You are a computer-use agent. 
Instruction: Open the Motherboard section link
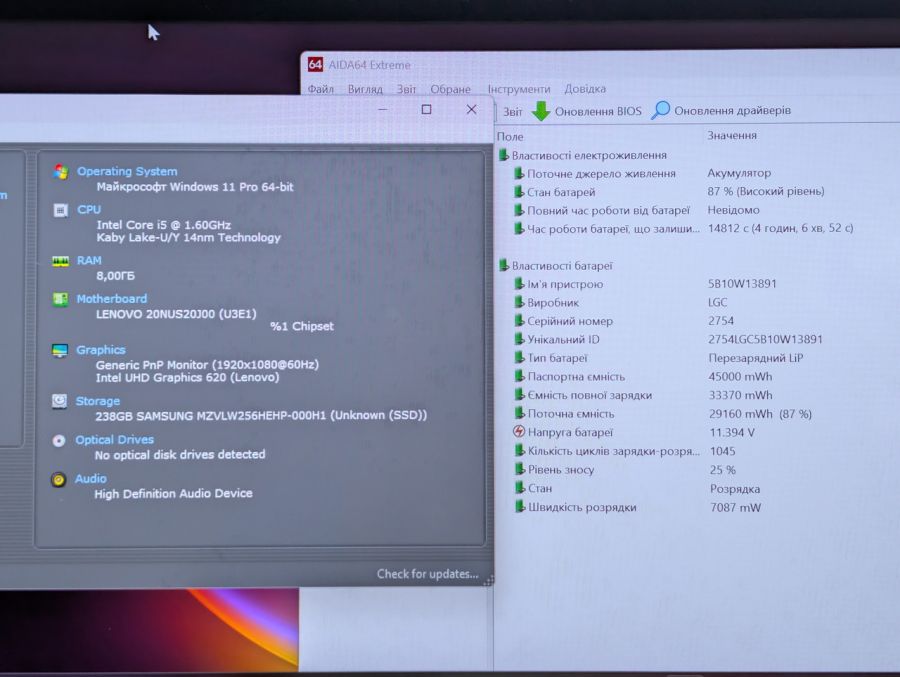(111, 299)
